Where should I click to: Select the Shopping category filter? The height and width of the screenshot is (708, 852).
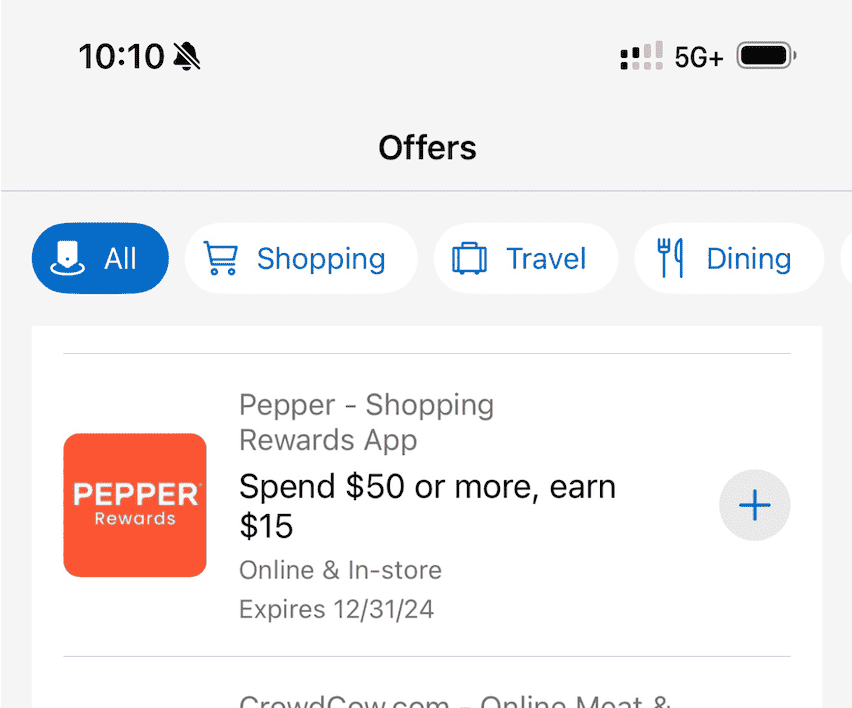coord(300,258)
